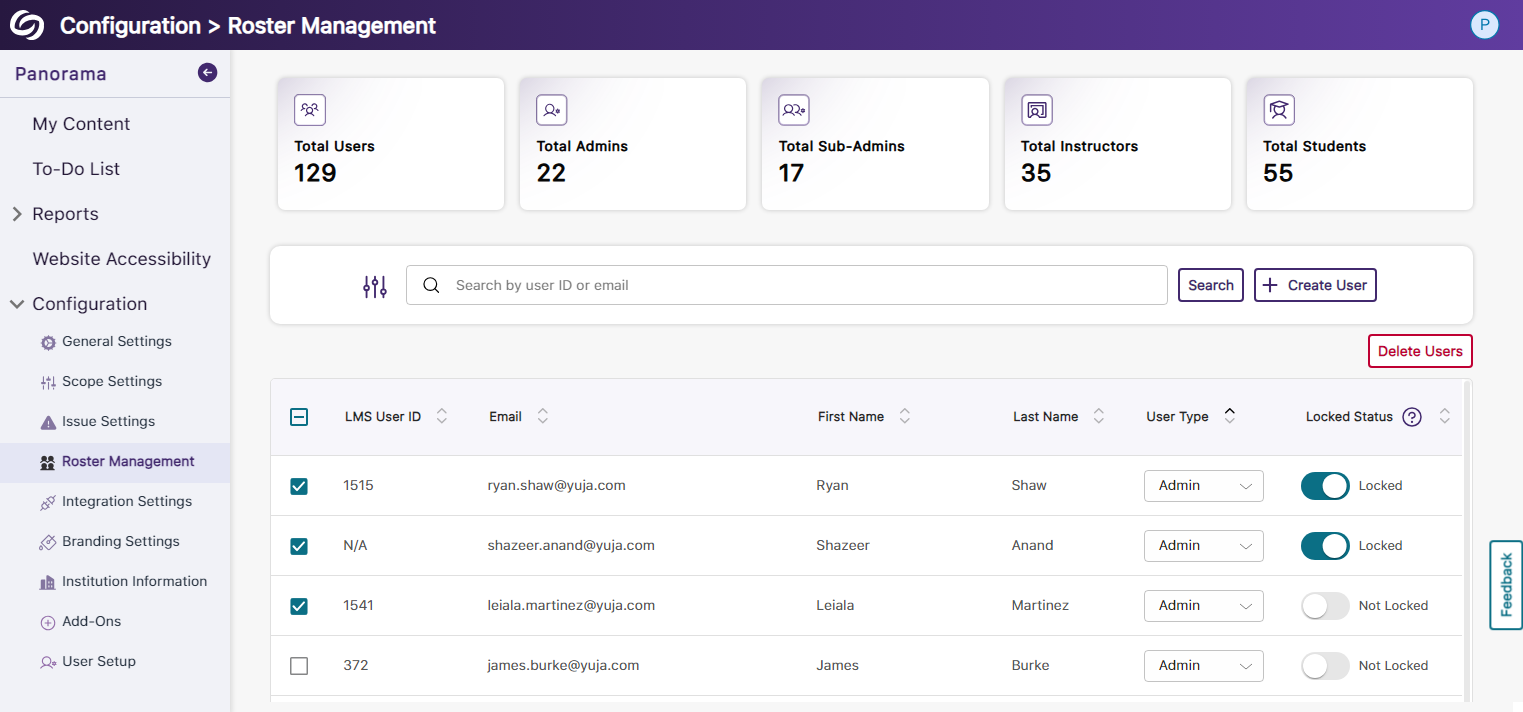Viewport: 1523px width, 712px height.
Task: Unlock Shazeer Anand using the toggle
Action: coord(1325,546)
